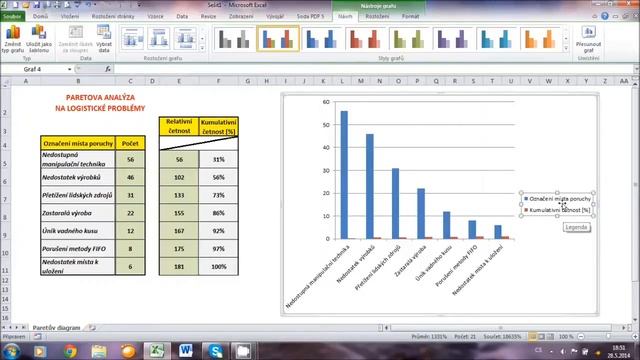Viewport: 640px width, 360px height.
Task: Open chart tools Formát tab
Action: pyautogui.click(x=410, y=16)
